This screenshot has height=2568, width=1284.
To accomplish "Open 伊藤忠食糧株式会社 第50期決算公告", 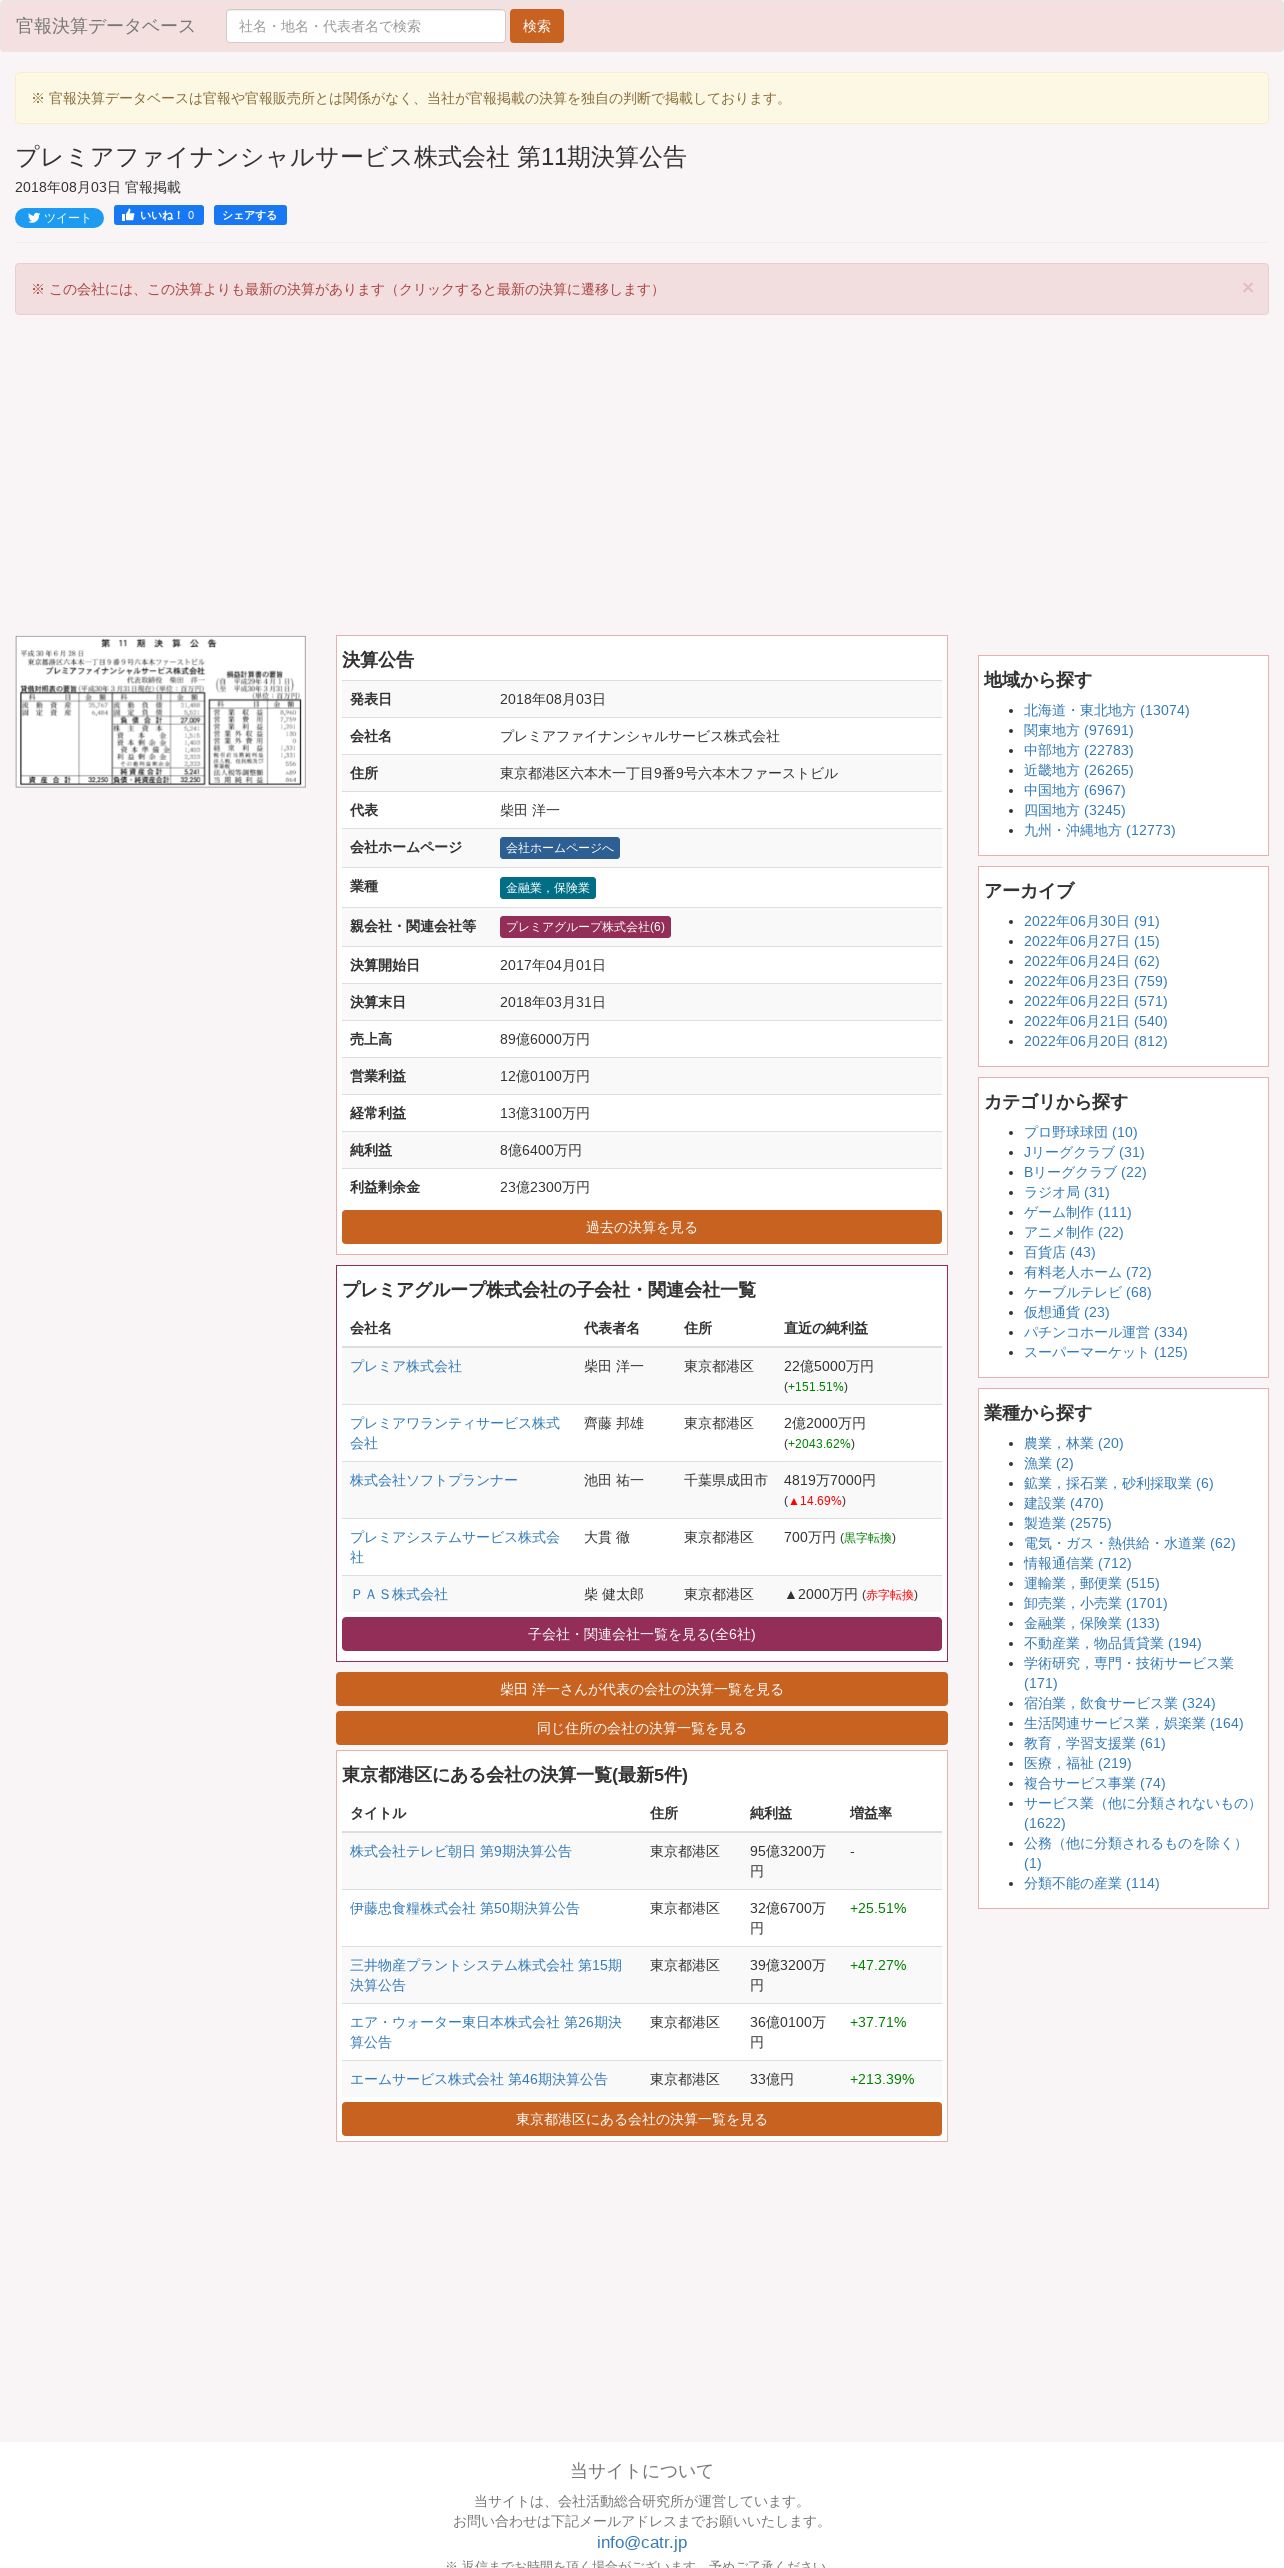I will 465,1908.
